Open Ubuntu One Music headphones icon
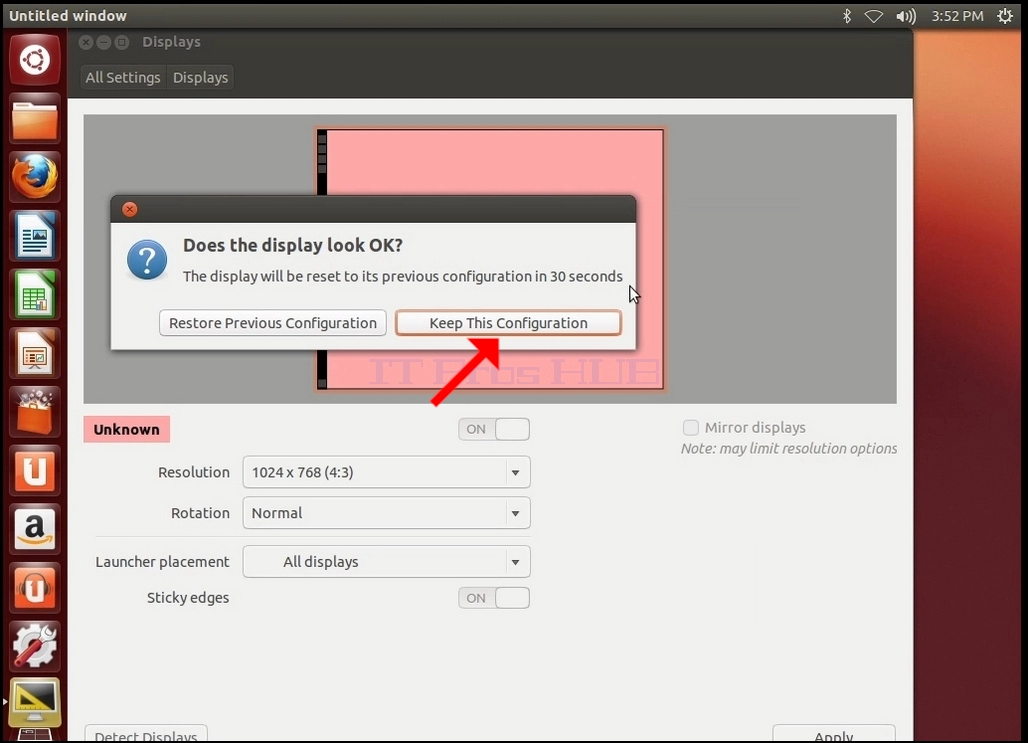The image size is (1028, 743). [35, 588]
